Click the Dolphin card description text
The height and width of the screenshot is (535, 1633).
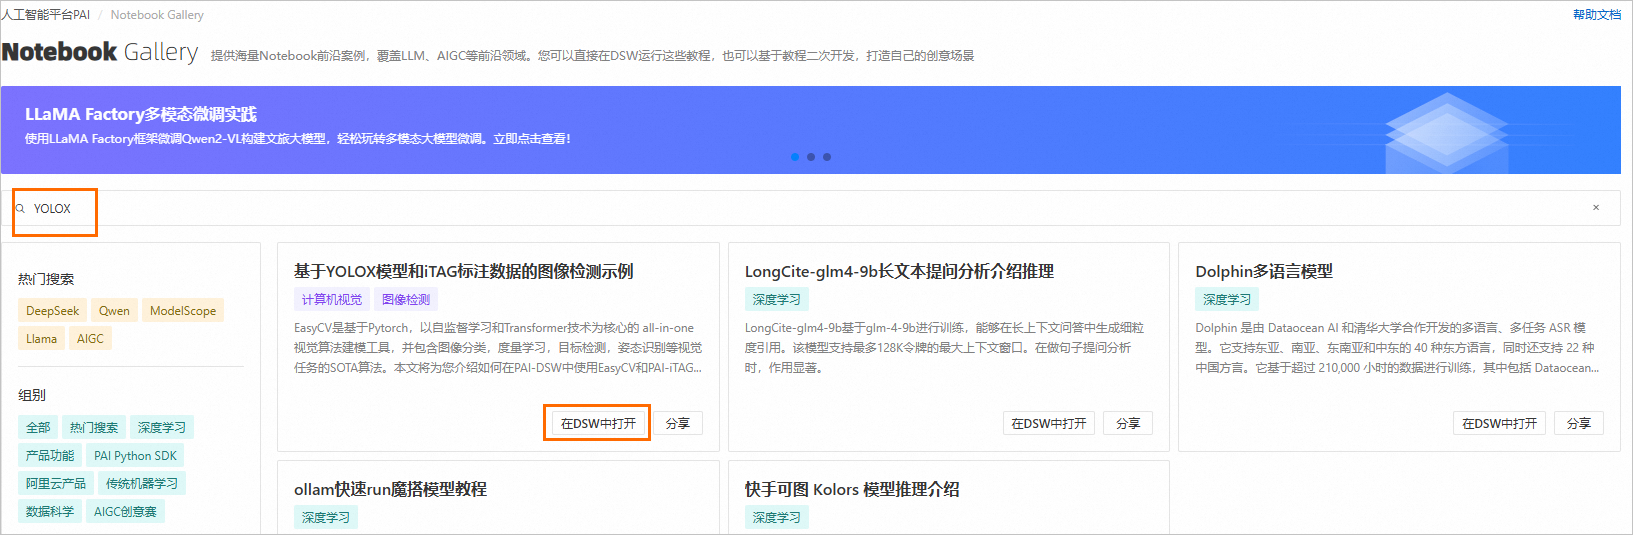[1397, 348]
